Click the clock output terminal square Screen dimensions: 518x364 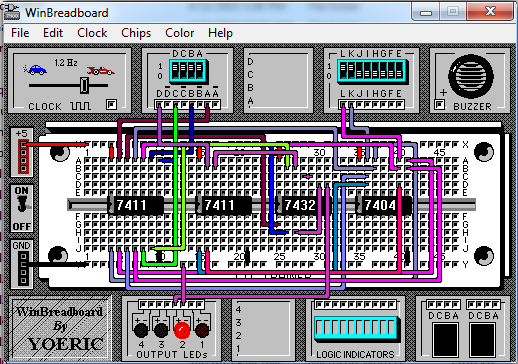111,105
